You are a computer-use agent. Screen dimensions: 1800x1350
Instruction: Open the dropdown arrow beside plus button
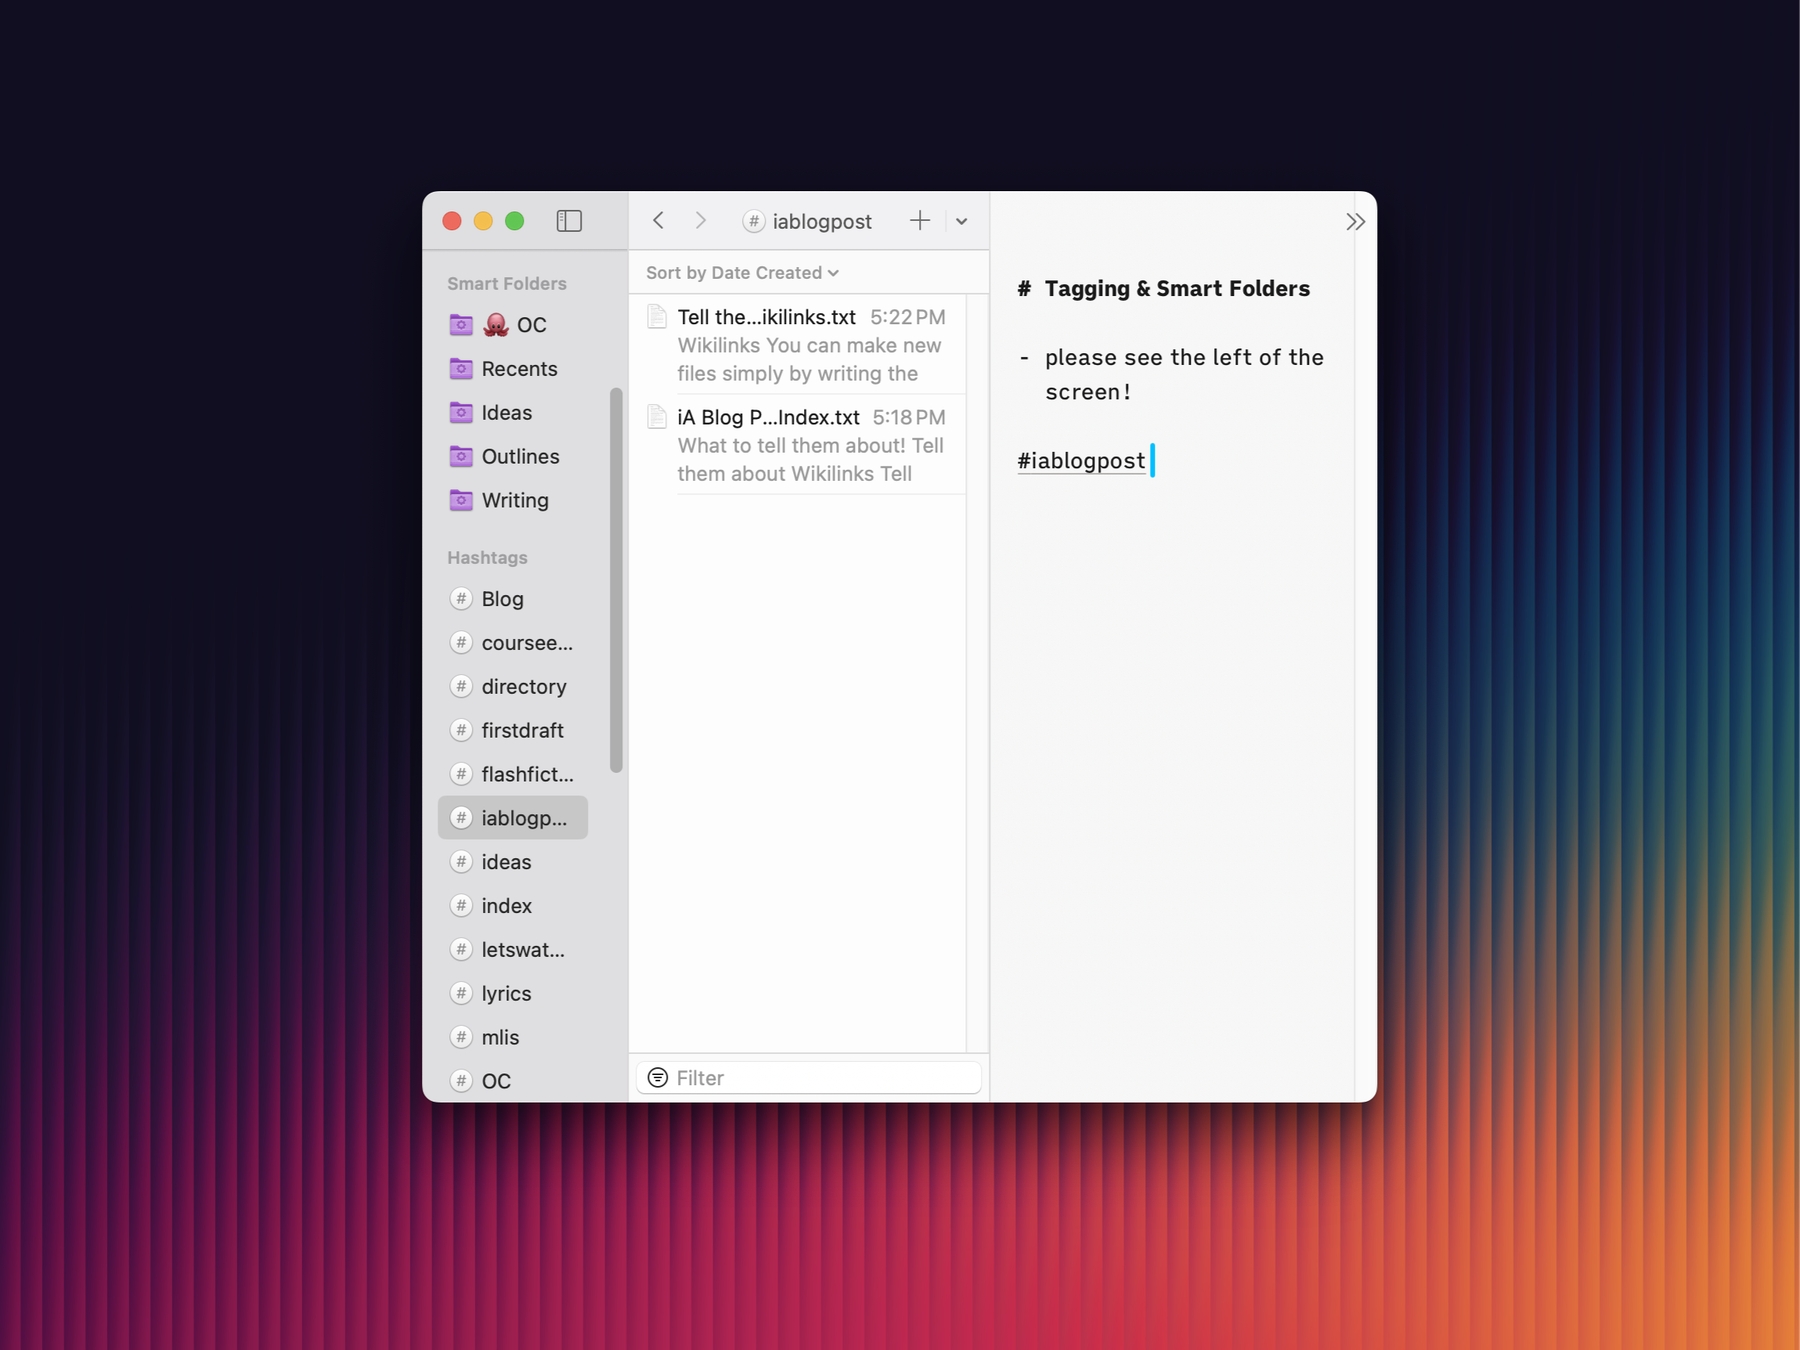click(x=962, y=221)
